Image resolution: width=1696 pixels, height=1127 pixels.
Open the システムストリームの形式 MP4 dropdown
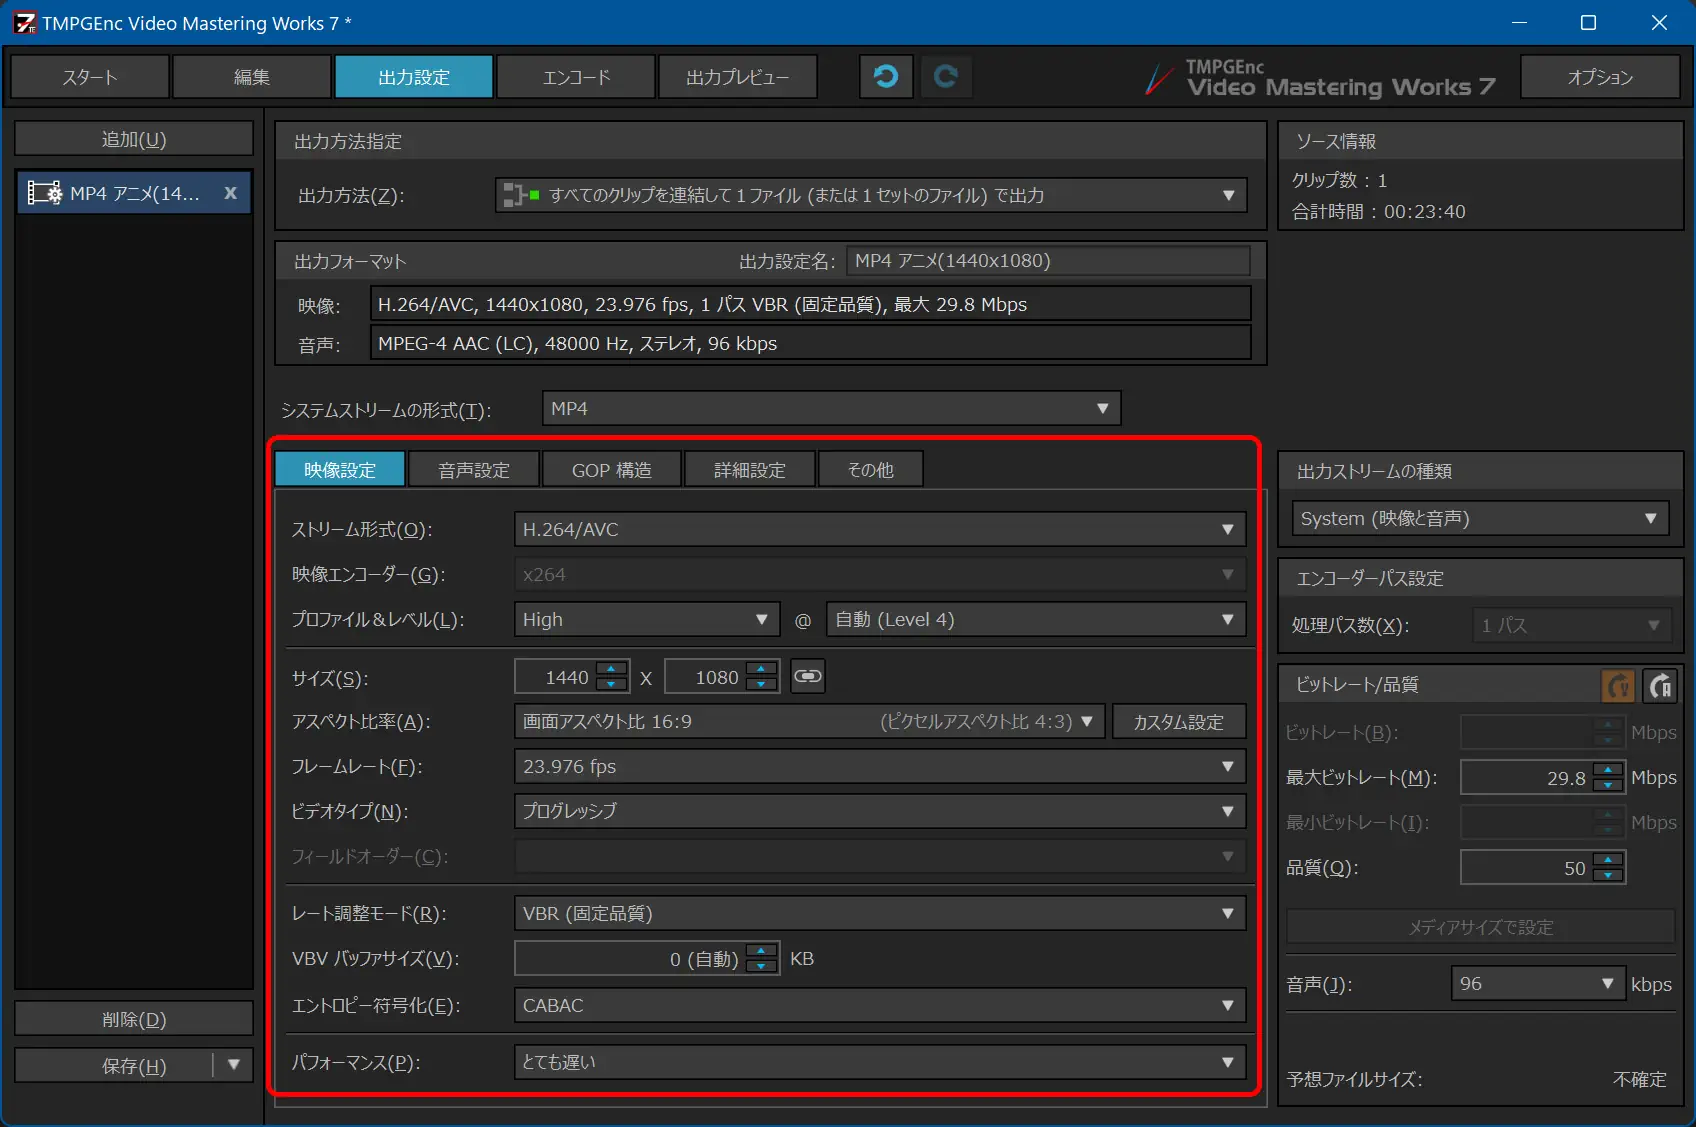pos(831,408)
